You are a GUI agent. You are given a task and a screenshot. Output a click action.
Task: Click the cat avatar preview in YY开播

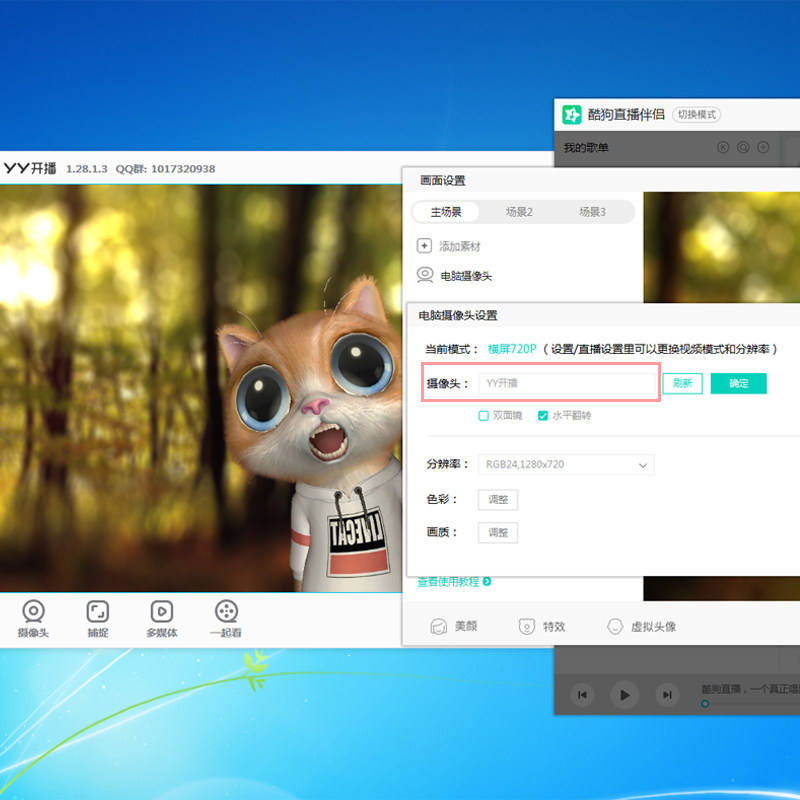coord(201,388)
